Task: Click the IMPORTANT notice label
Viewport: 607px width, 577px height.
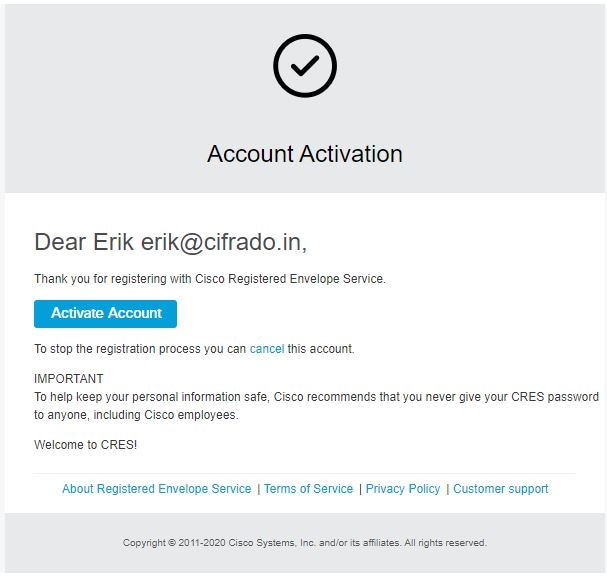Action: (x=69, y=379)
